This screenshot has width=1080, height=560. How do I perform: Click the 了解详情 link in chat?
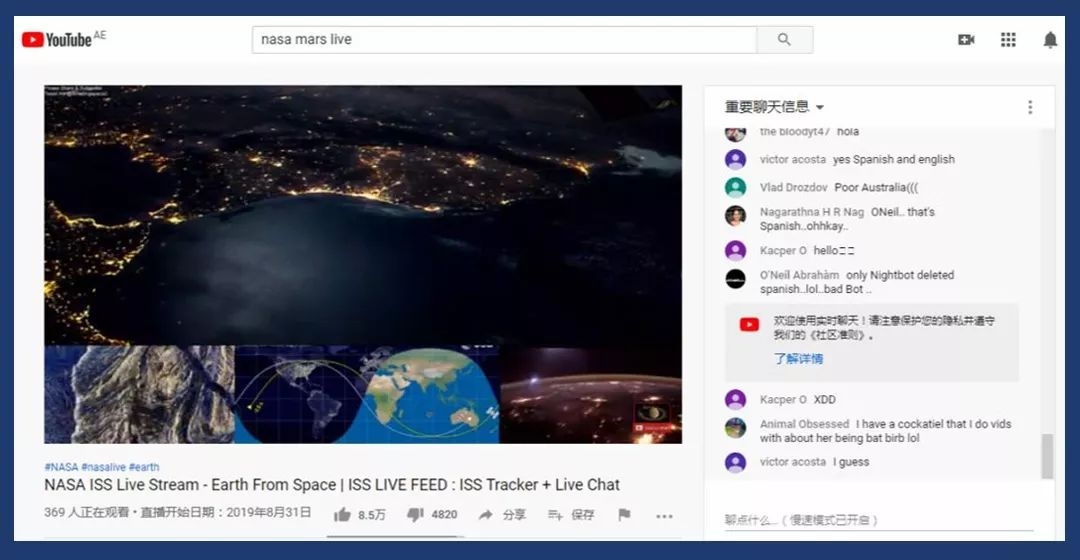[x=798, y=358]
